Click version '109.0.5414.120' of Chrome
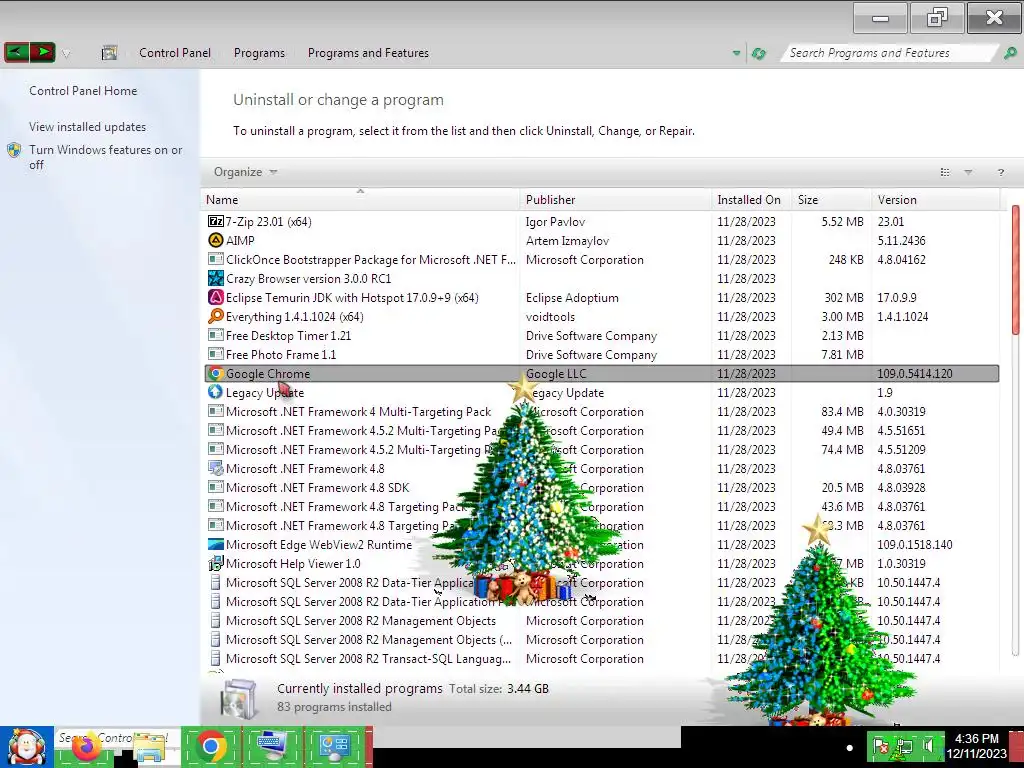 click(x=914, y=374)
